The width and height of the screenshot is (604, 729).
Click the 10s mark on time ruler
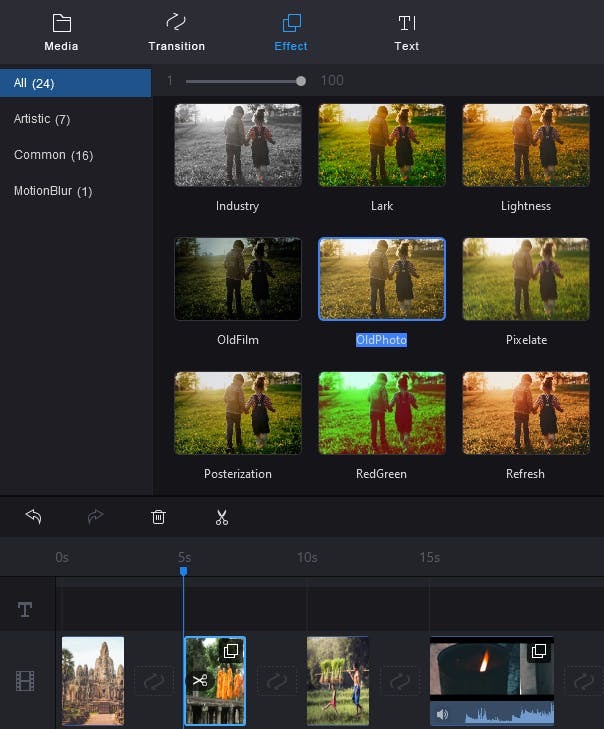tap(307, 557)
